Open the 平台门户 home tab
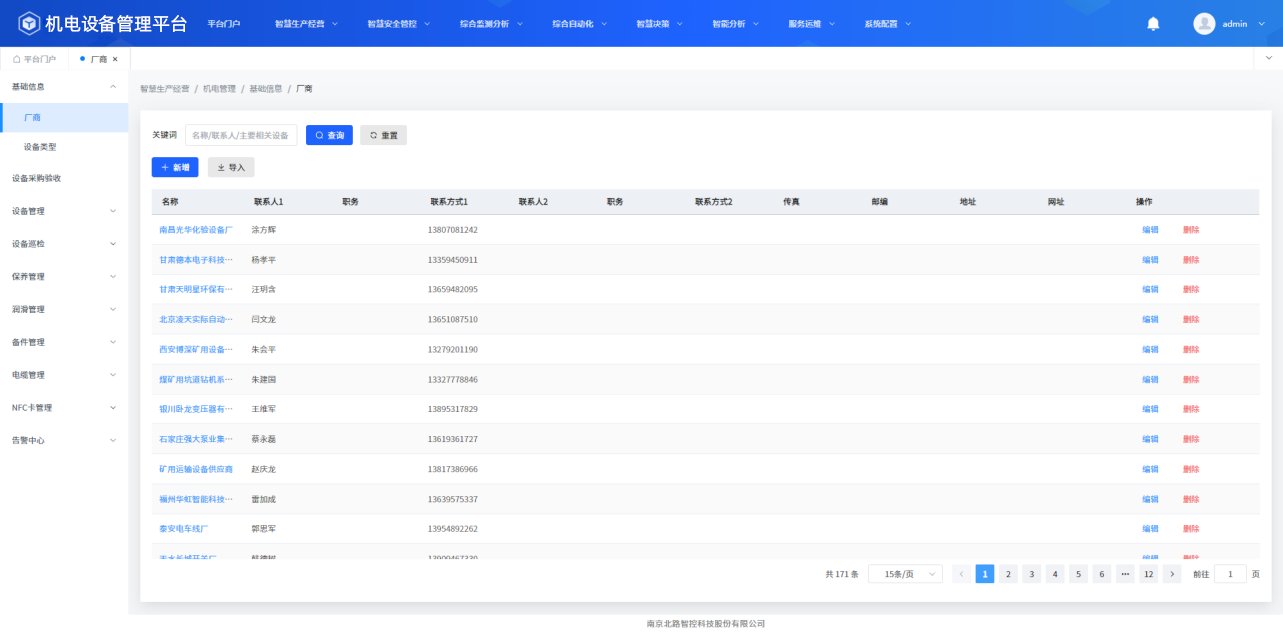The image size is (1283, 632). point(35,59)
